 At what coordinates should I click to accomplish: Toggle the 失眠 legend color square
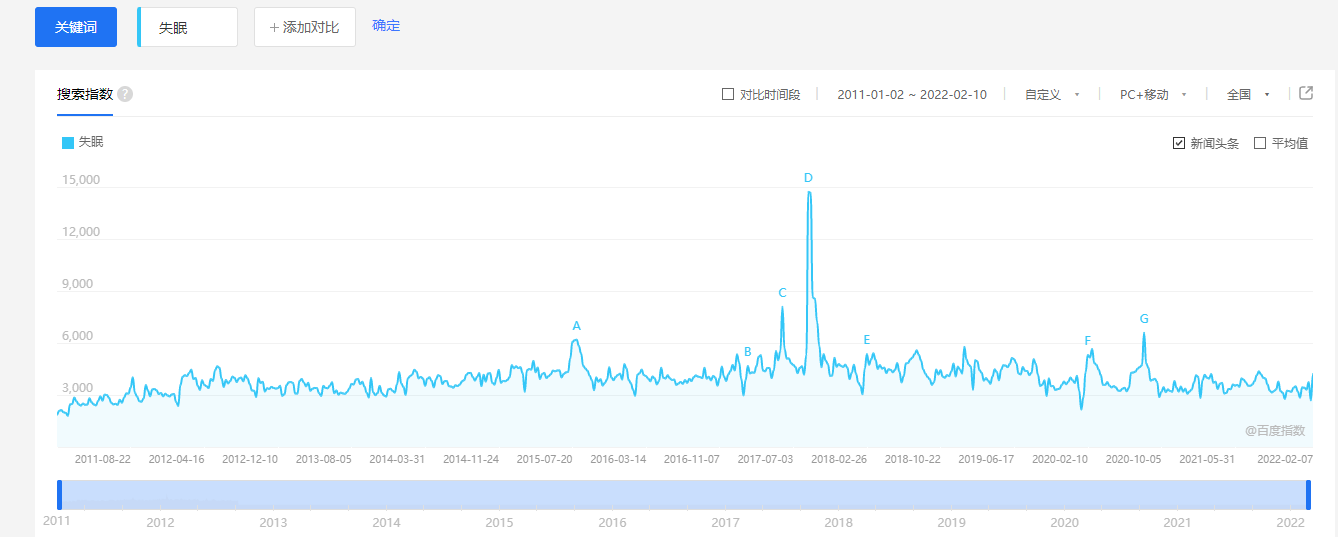click(x=68, y=143)
